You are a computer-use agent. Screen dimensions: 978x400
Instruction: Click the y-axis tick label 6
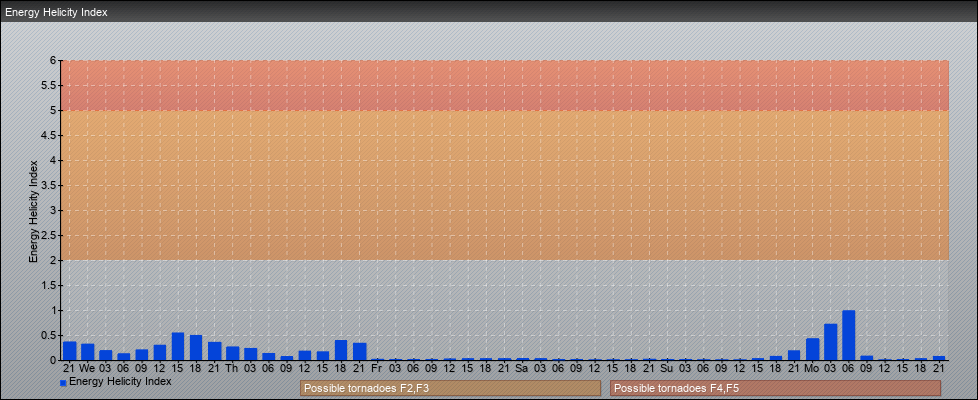53,60
